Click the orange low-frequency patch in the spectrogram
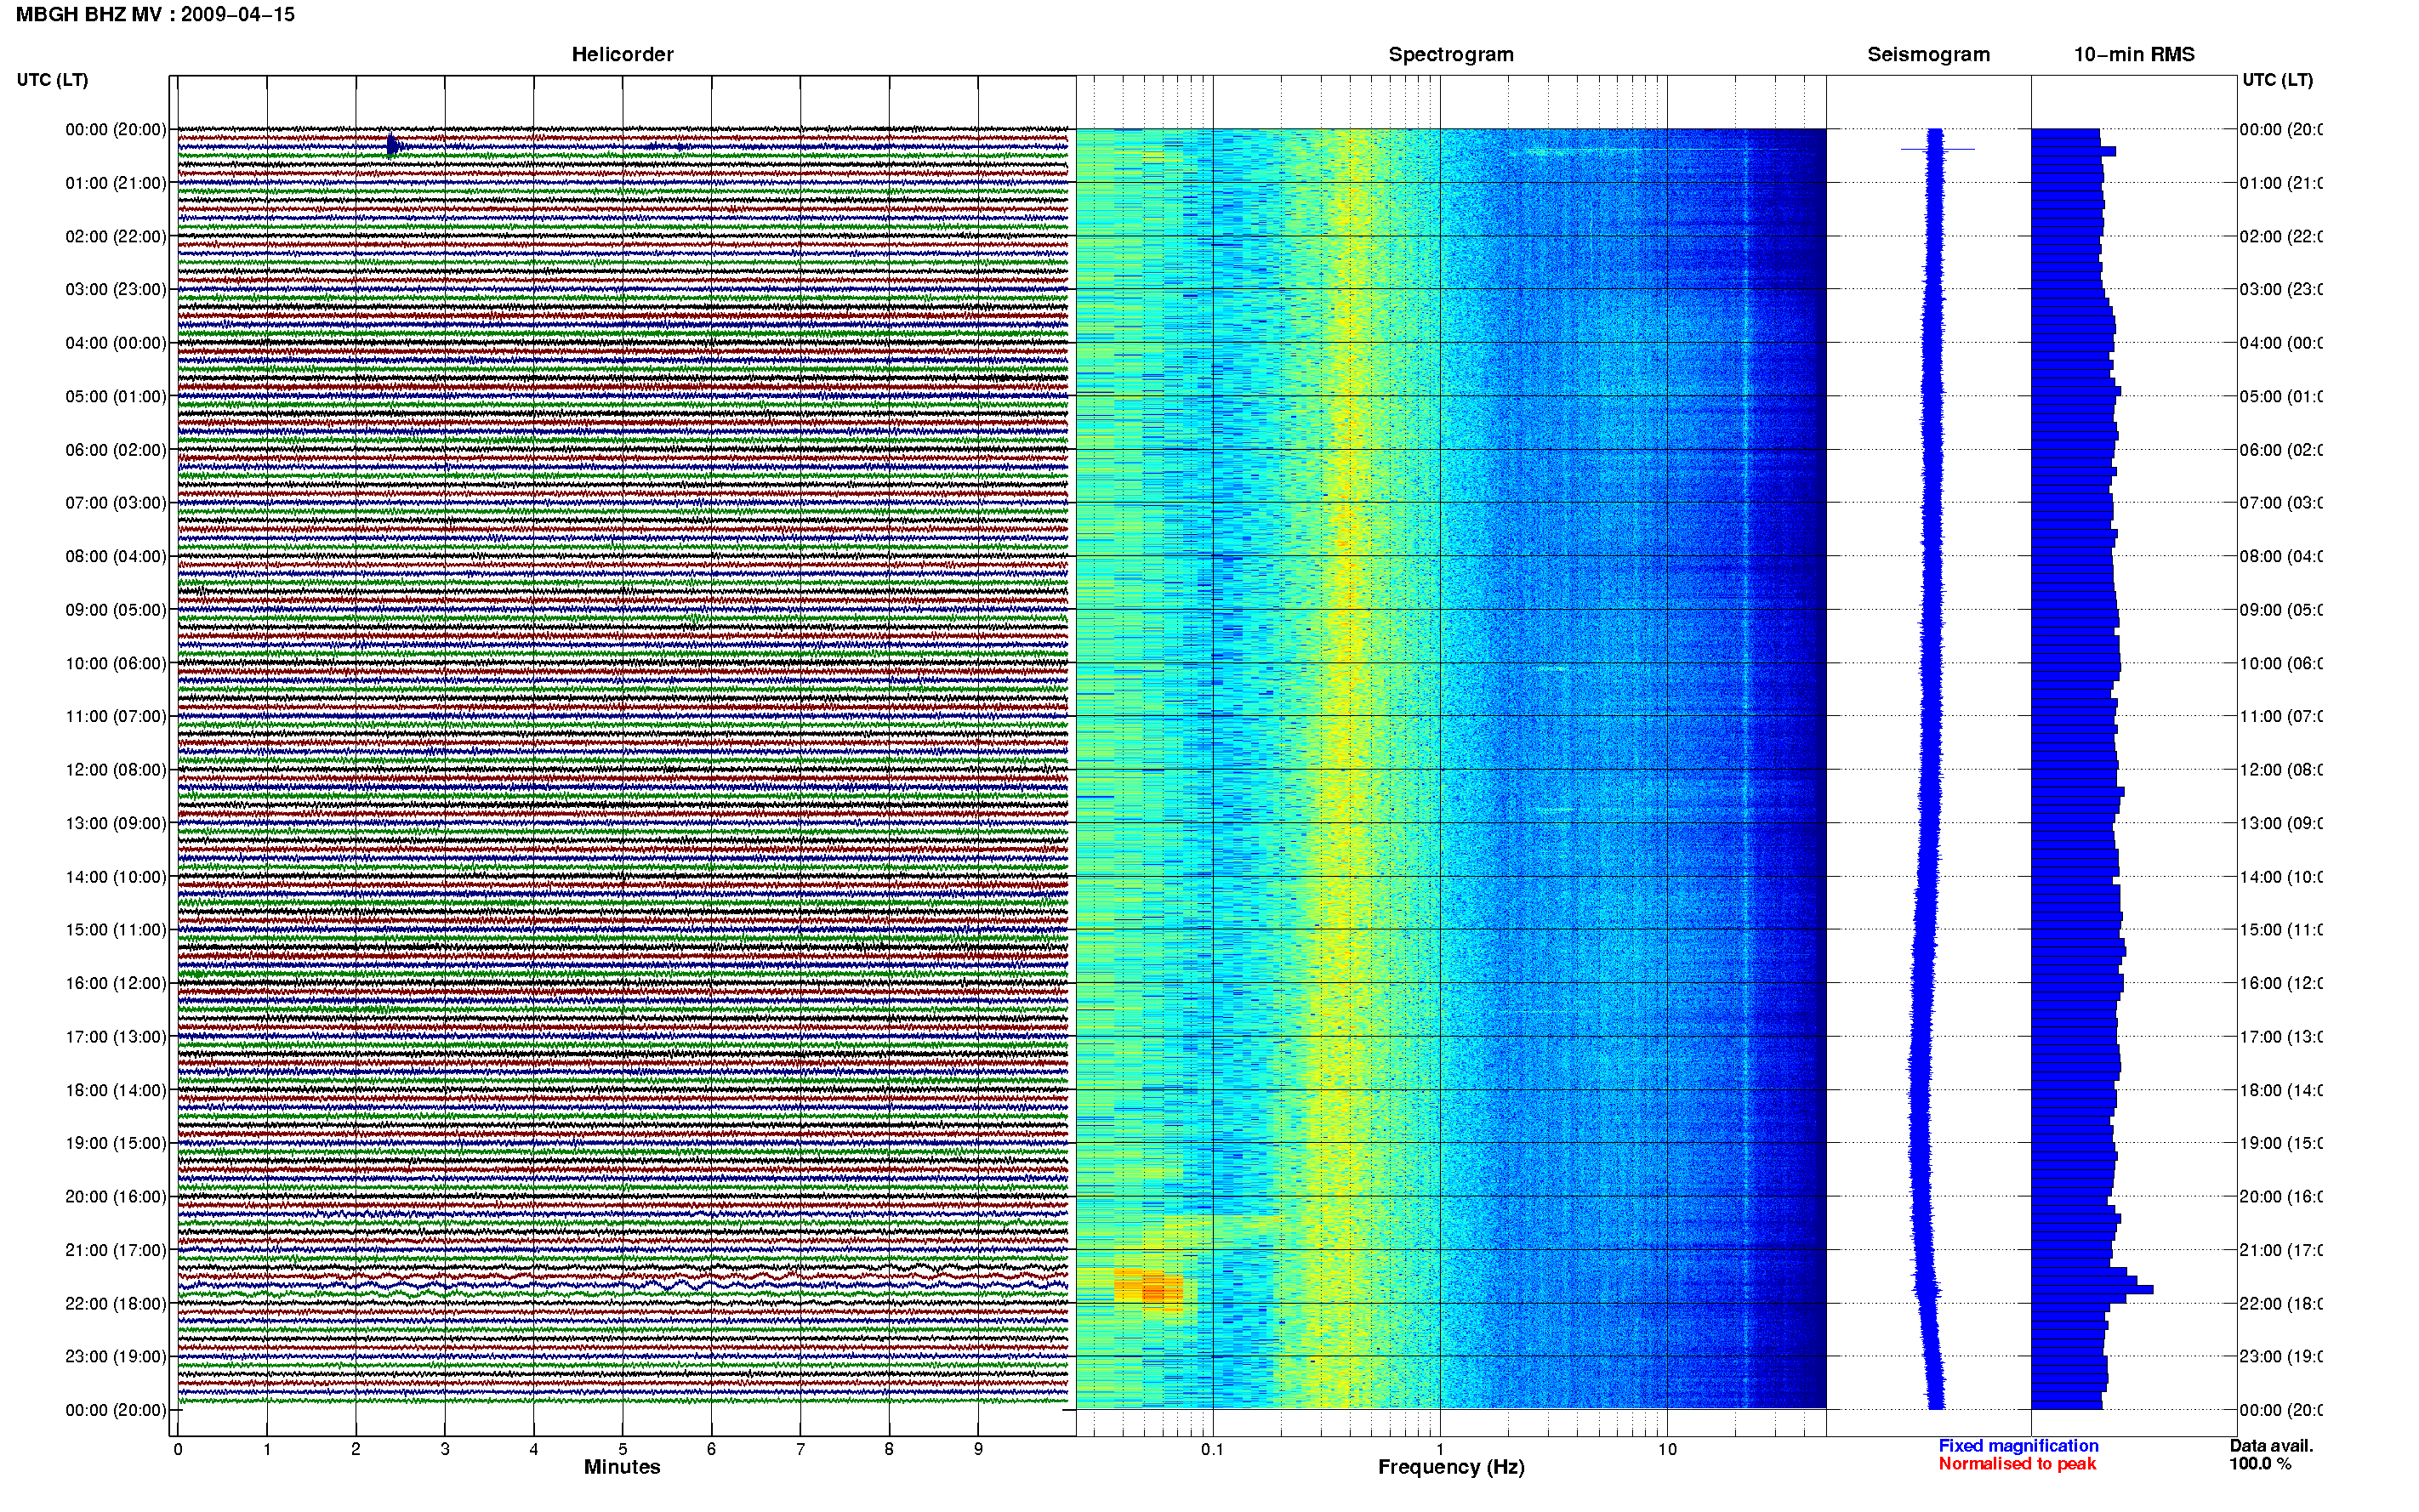 point(1150,1286)
